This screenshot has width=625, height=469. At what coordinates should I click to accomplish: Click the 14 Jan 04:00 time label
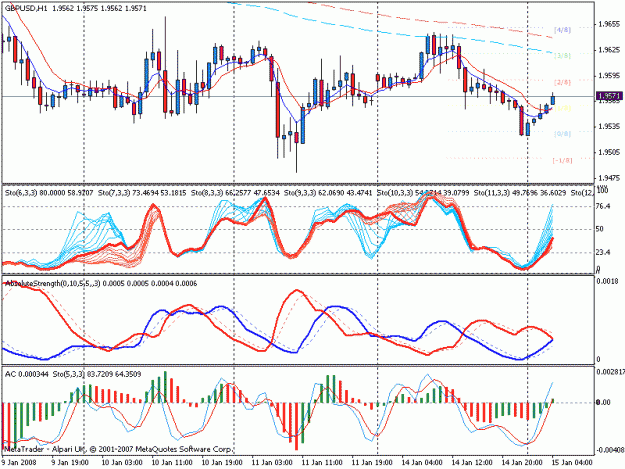422,463
